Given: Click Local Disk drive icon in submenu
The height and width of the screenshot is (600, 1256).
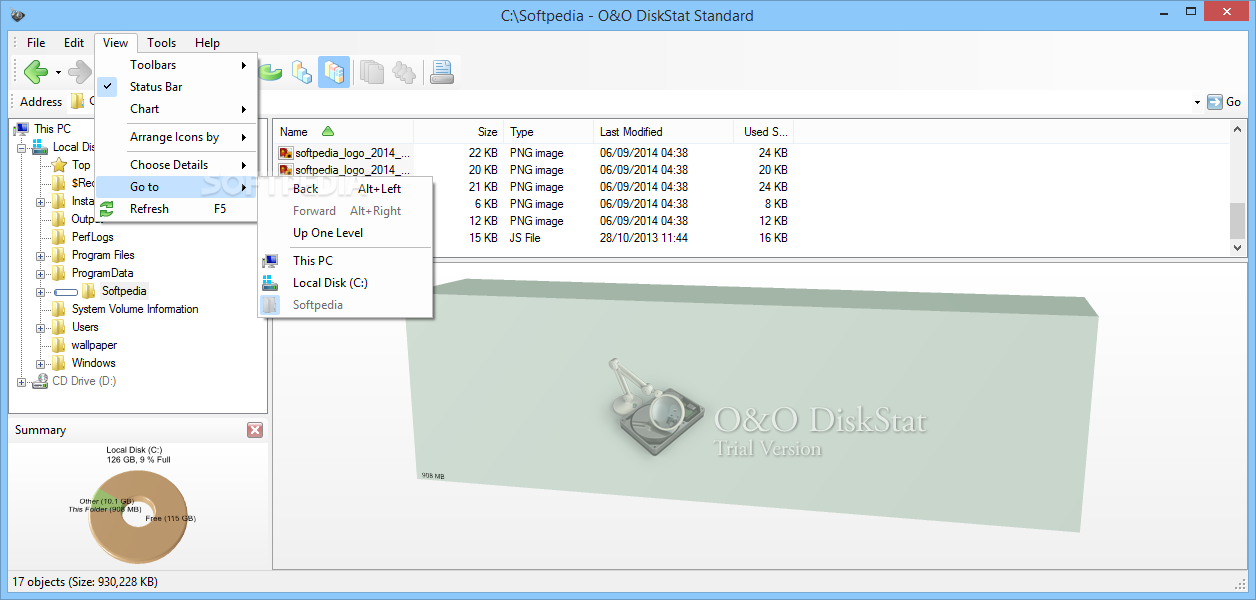Looking at the screenshot, I should click(x=270, y=283).
